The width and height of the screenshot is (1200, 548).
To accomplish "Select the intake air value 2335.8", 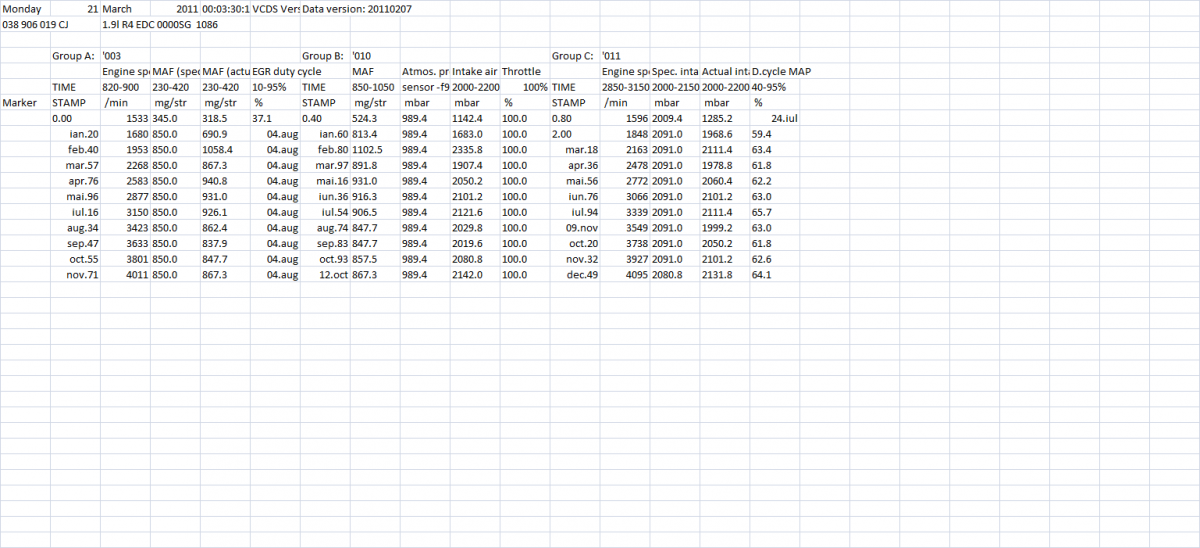I will 469,149.
